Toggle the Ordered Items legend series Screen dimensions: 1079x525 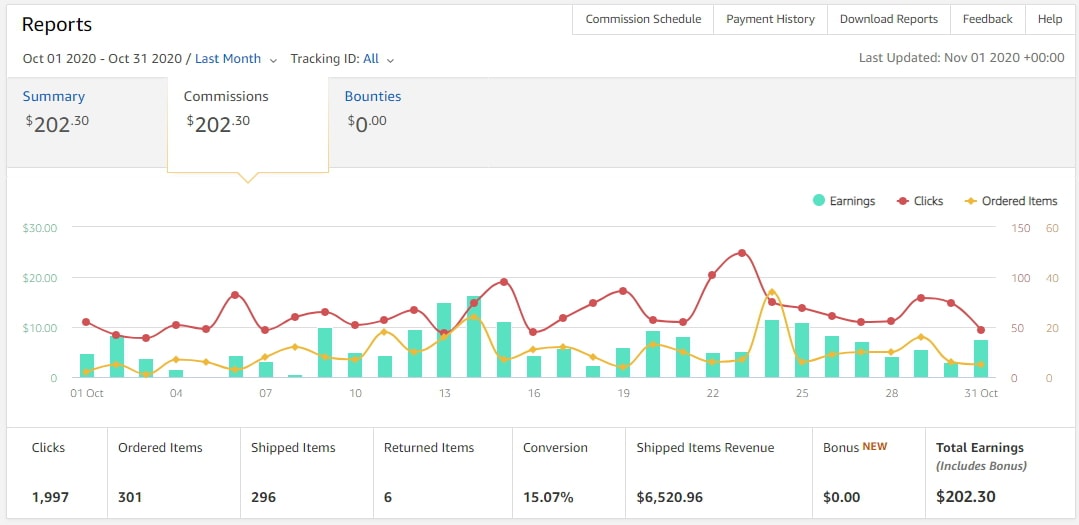pyautogui.click(x=1010, y=201)
